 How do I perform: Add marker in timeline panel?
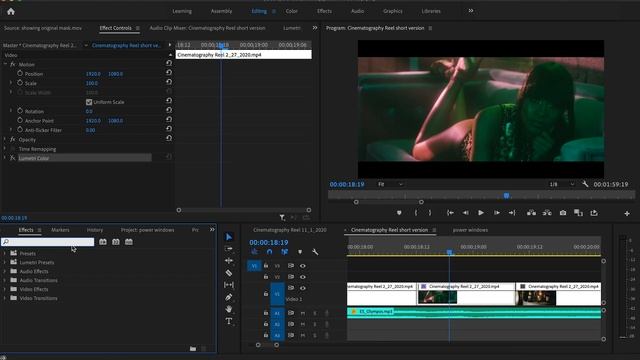coord(300,252)
